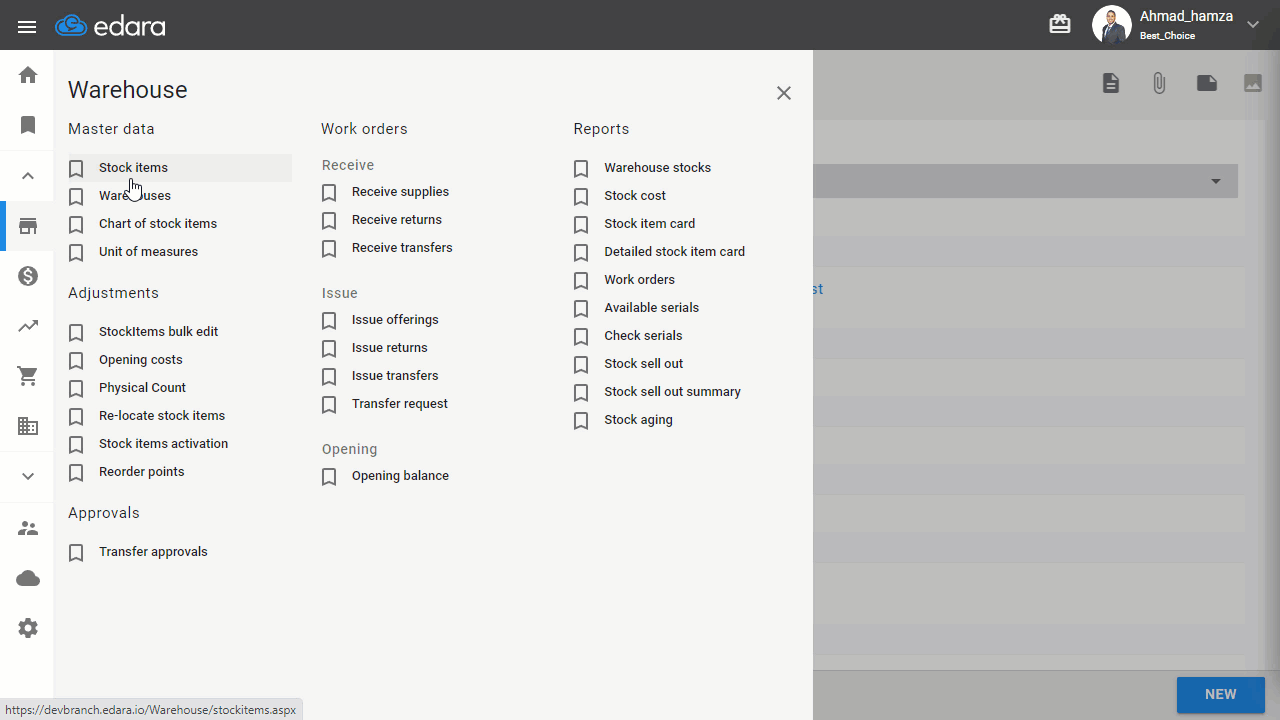Open the hamburger main menu
The width and height of the screenshot is (1280, 720).
pos(27,27)
